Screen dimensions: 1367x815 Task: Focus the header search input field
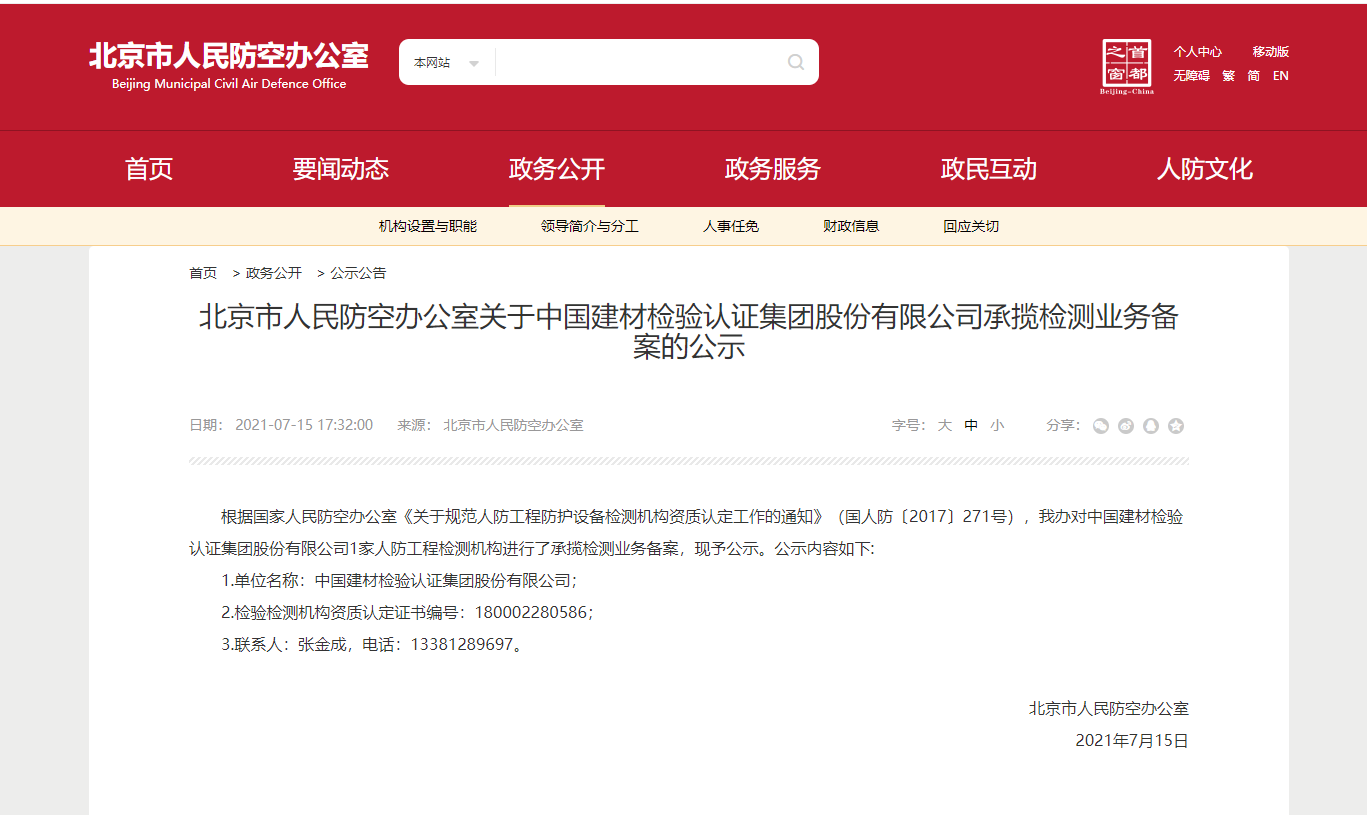point(638,62)
